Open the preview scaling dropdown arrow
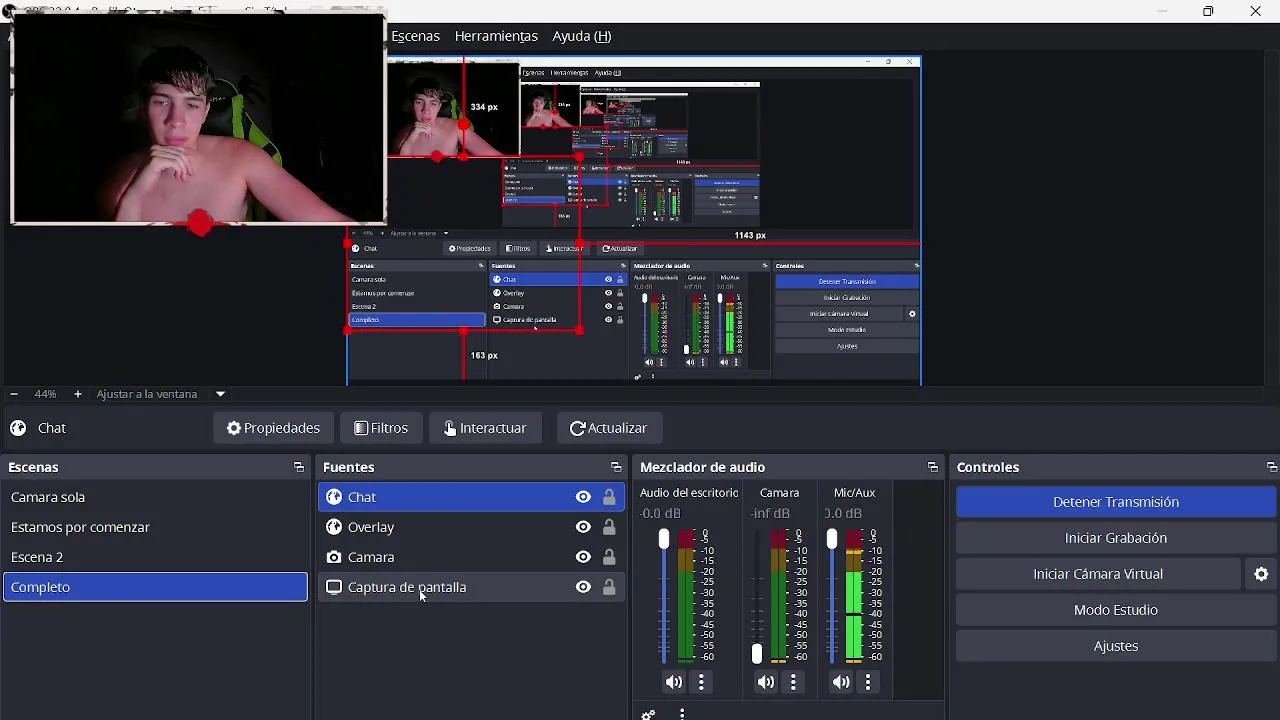Image resolution: width=1280 pixels, height=720 pixels. coord(220,394)
